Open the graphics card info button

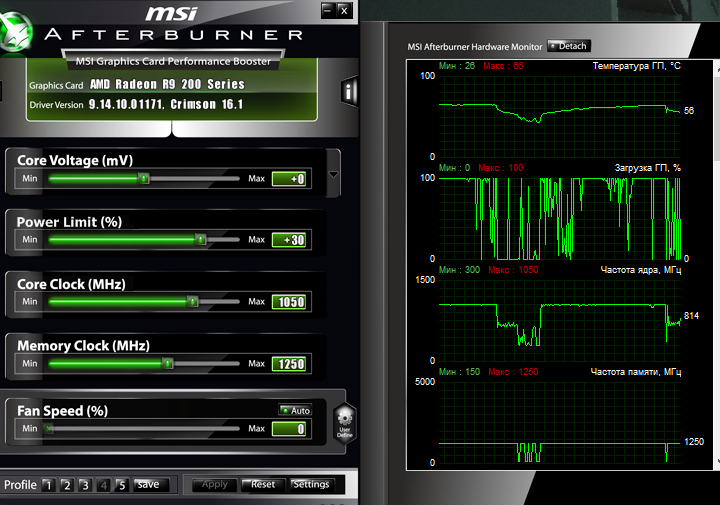coord(349,91)
